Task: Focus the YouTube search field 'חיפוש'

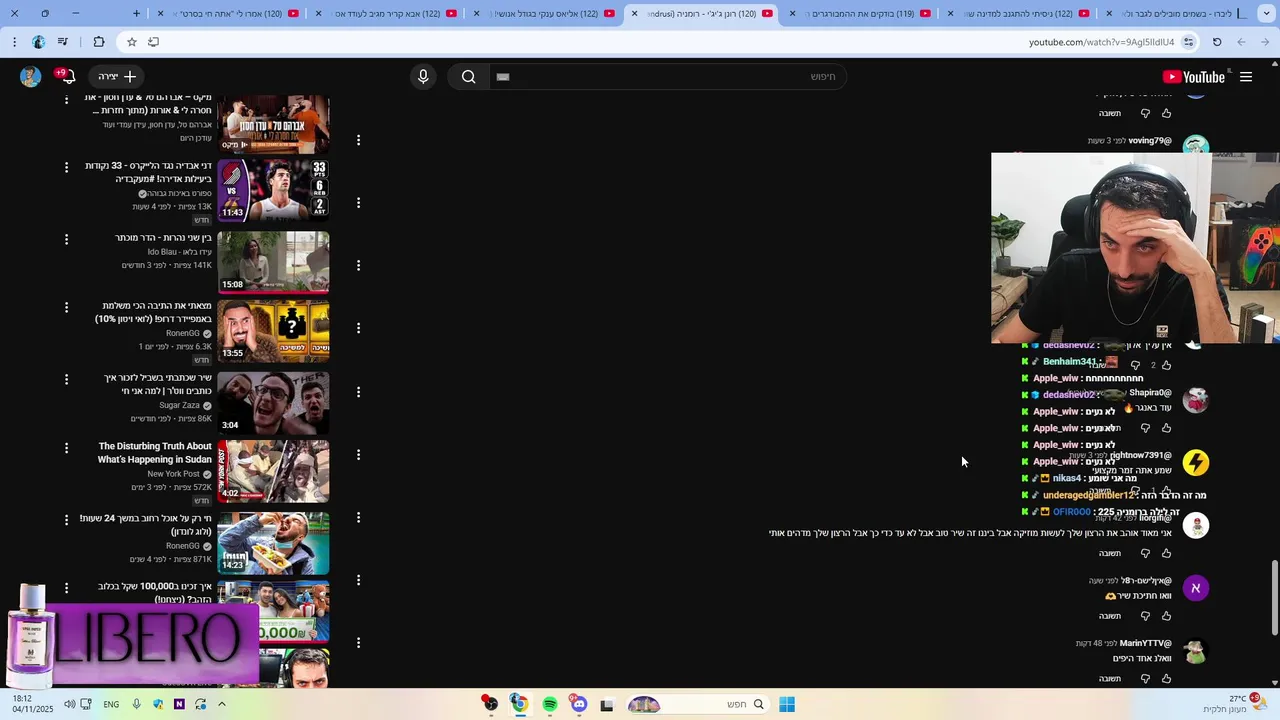Action: [x=668, y=77]
